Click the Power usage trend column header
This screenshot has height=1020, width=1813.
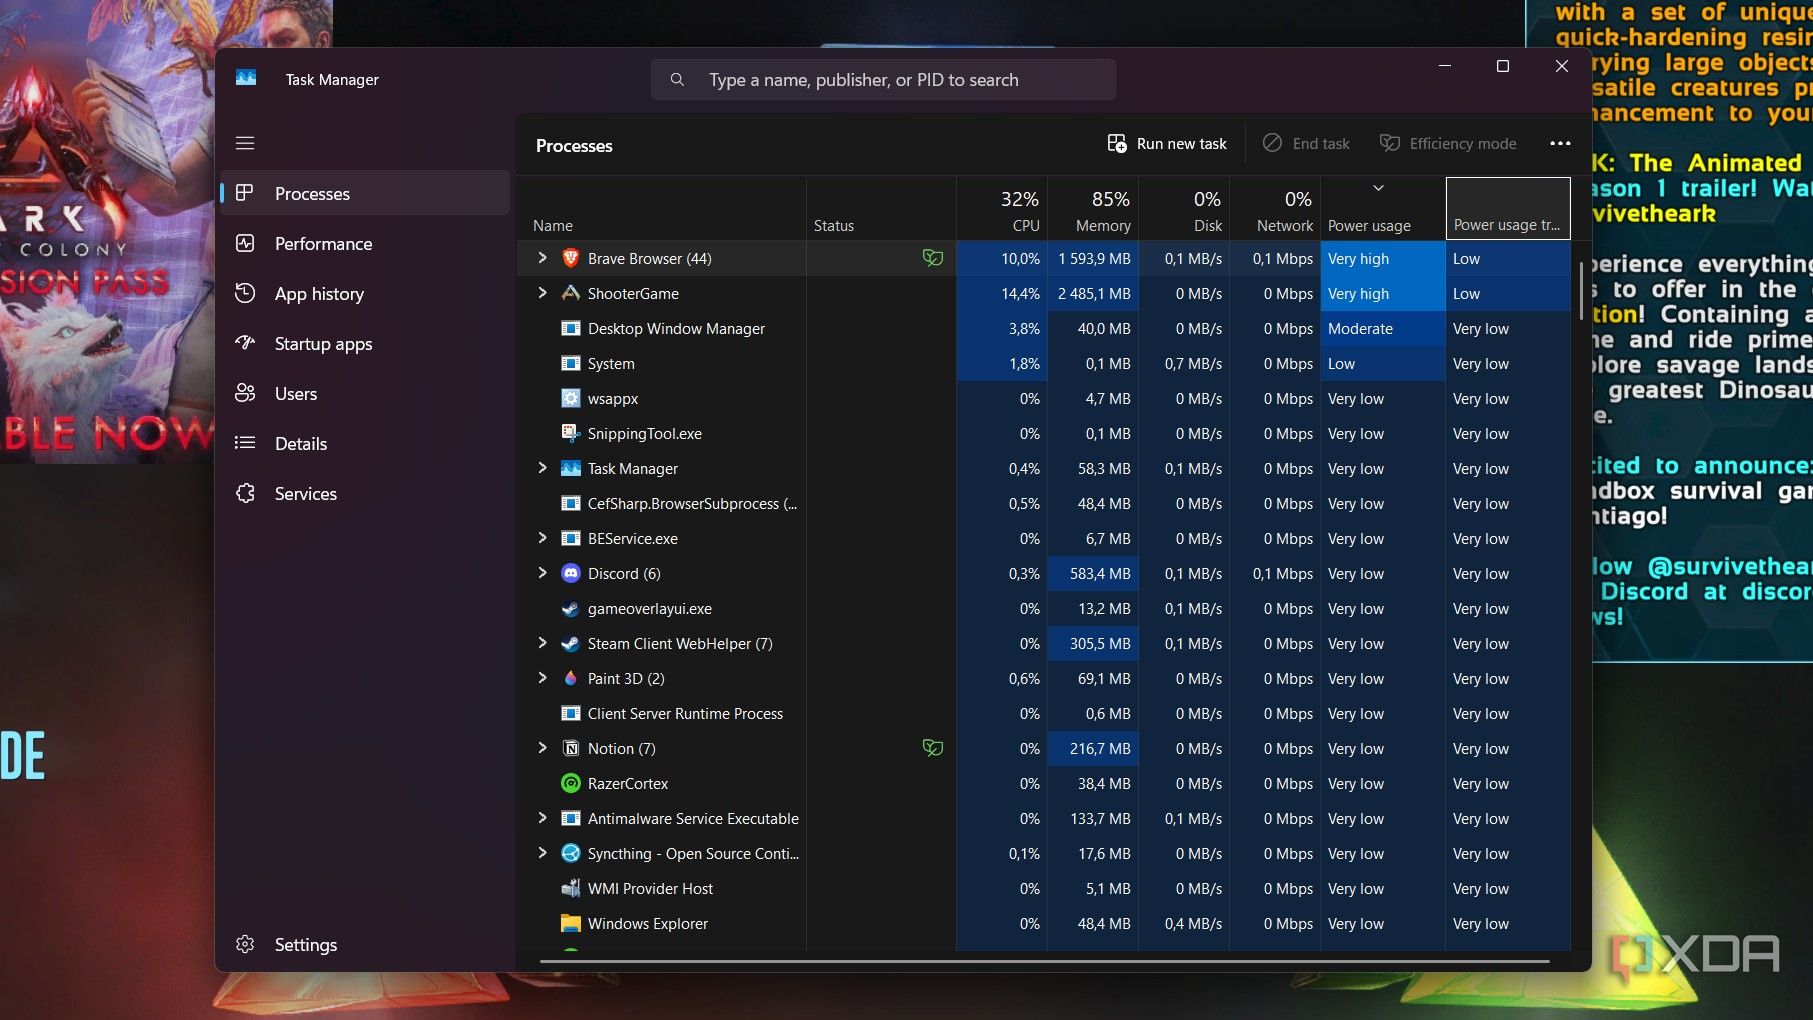pyautogui.click(x=1508, y=209)
